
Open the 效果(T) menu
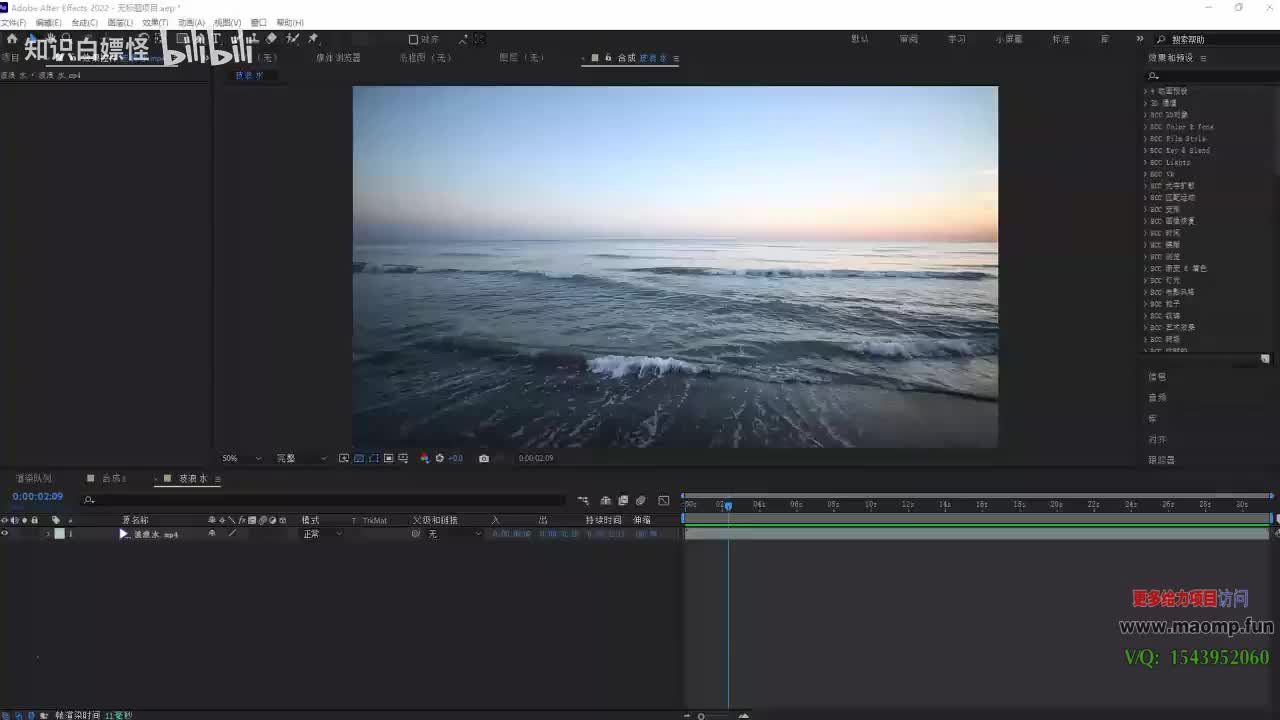155,22
